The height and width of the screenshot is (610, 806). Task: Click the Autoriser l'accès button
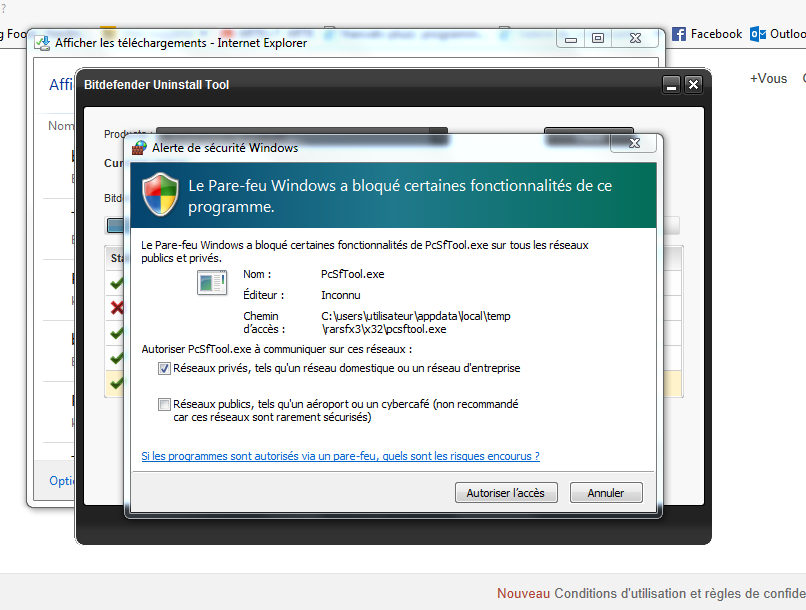[506, 493]
